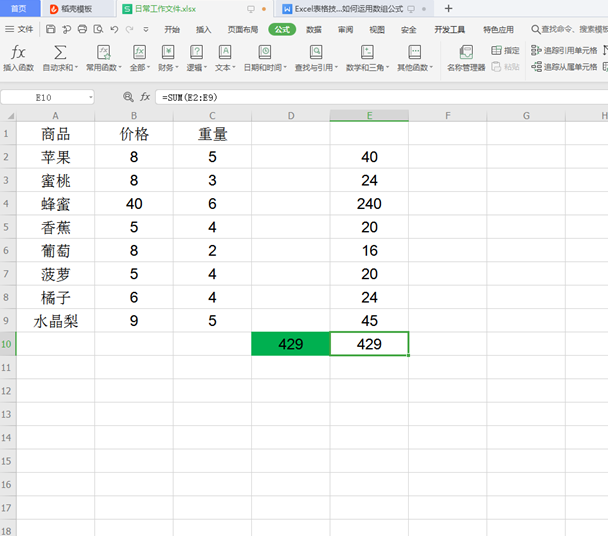Open the Text (文本) functions icon
The height and width of the screenshot is (536, 608).
point(225,52)
